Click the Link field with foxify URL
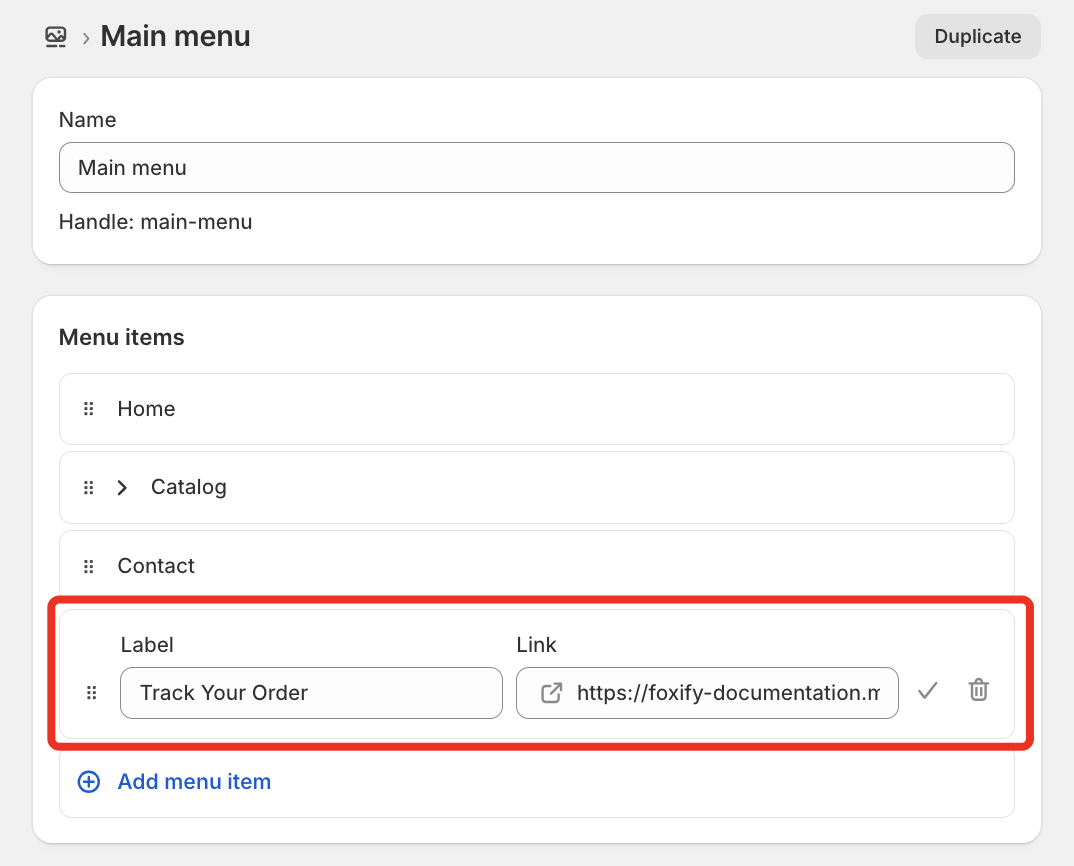1074x866 pixels. click(x=707, y=693)
